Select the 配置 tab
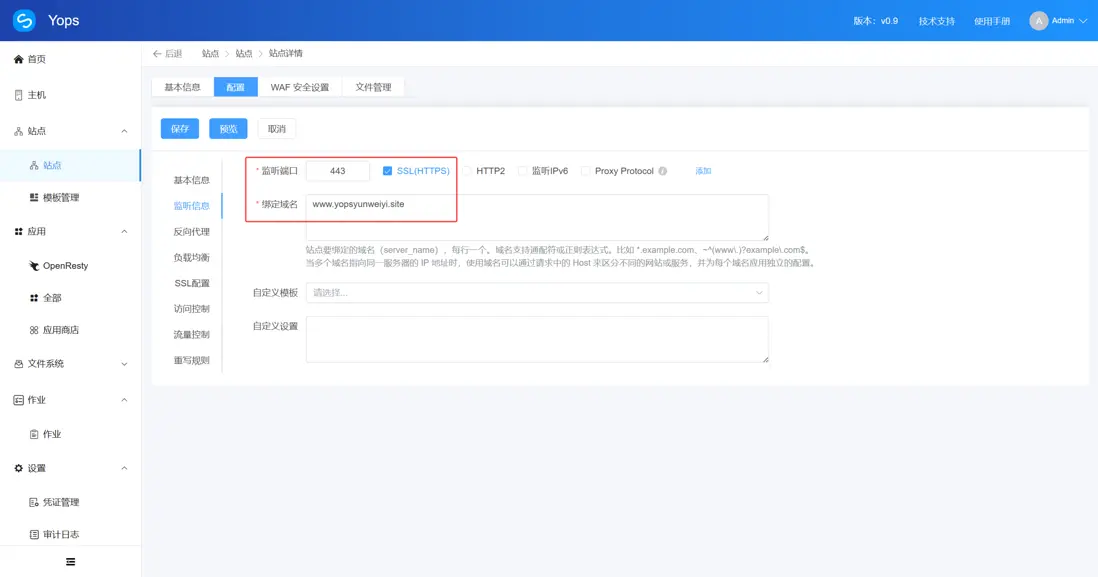This screenshot has height=577, width=1098. (x=235, y=88)
